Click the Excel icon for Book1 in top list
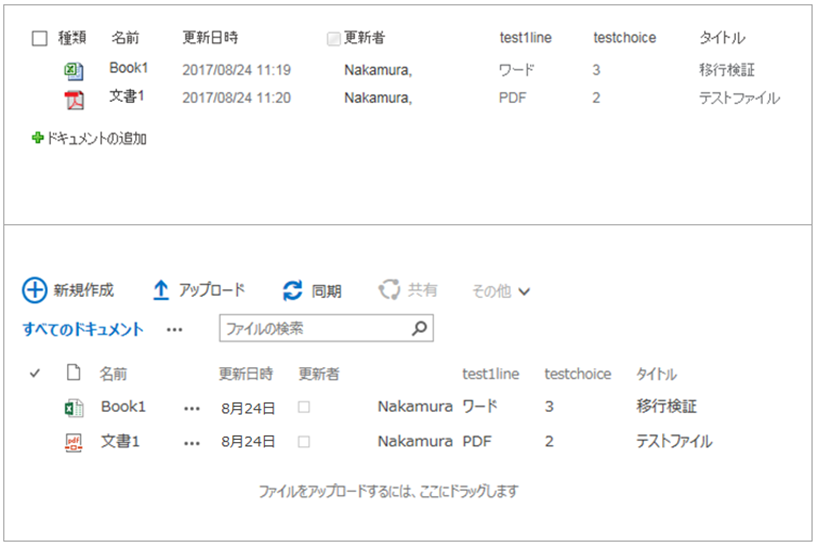Viewport: 817px width, 544px height. point(74,71)
